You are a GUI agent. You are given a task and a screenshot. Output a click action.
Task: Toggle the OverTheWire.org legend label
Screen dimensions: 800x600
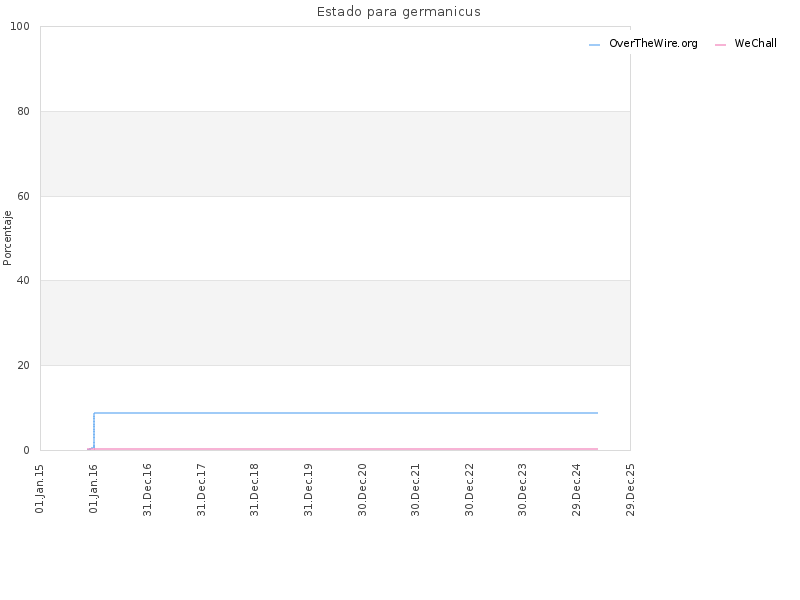pos(653,43)
